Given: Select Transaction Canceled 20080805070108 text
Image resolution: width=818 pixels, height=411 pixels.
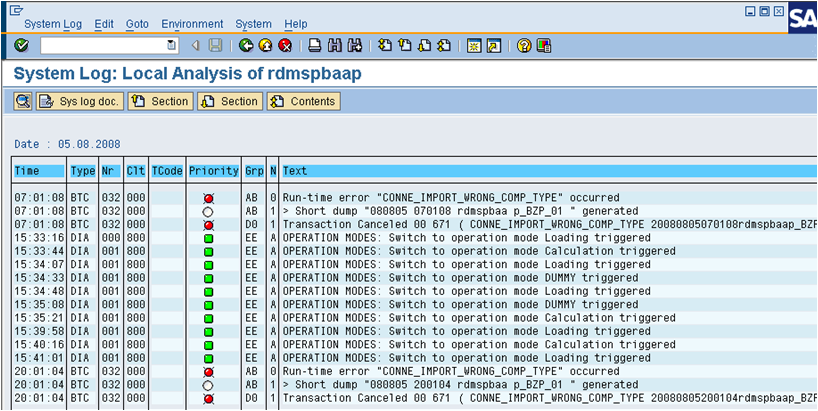Looking at the screenshot, I should point(550,225).
